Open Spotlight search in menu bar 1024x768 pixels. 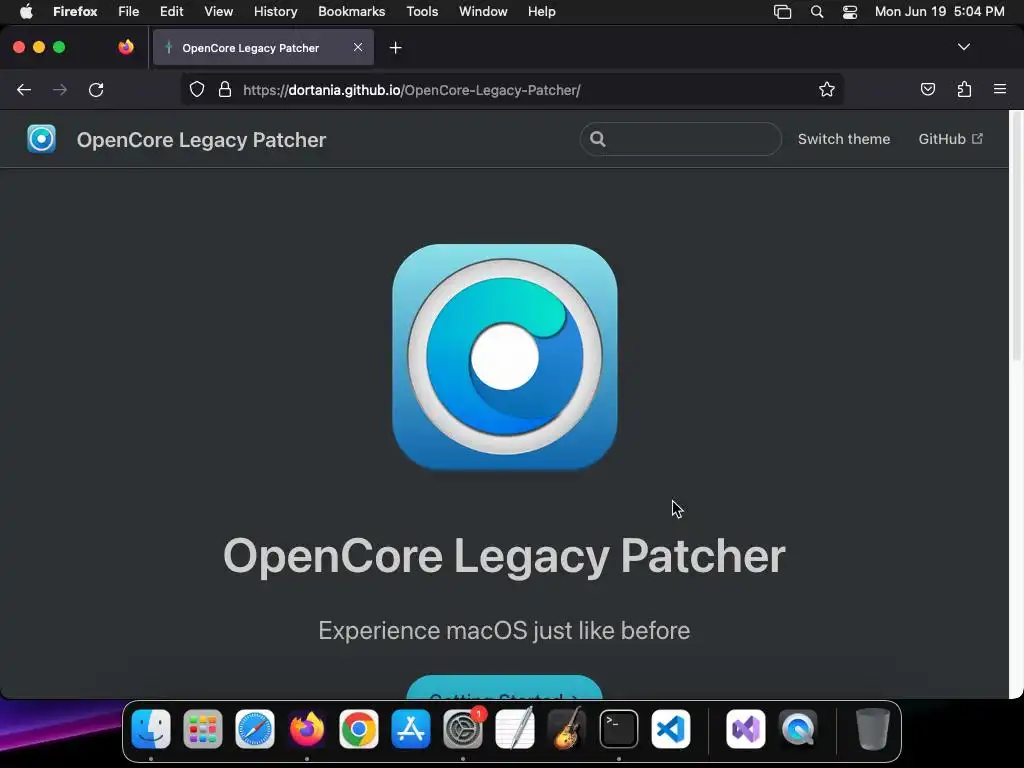[816, 12]
